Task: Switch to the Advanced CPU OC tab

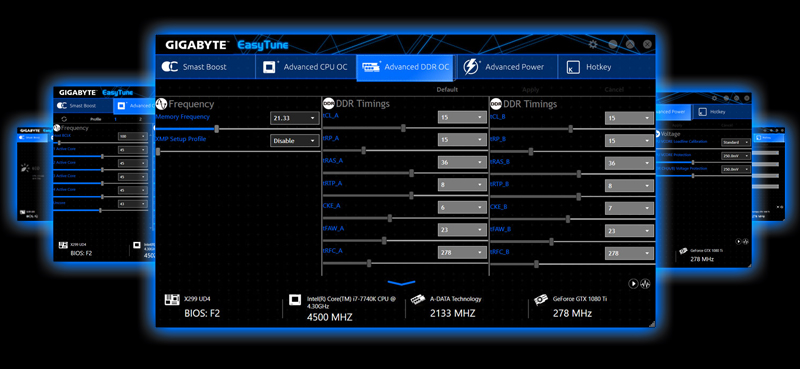Action: pos(306,67)
